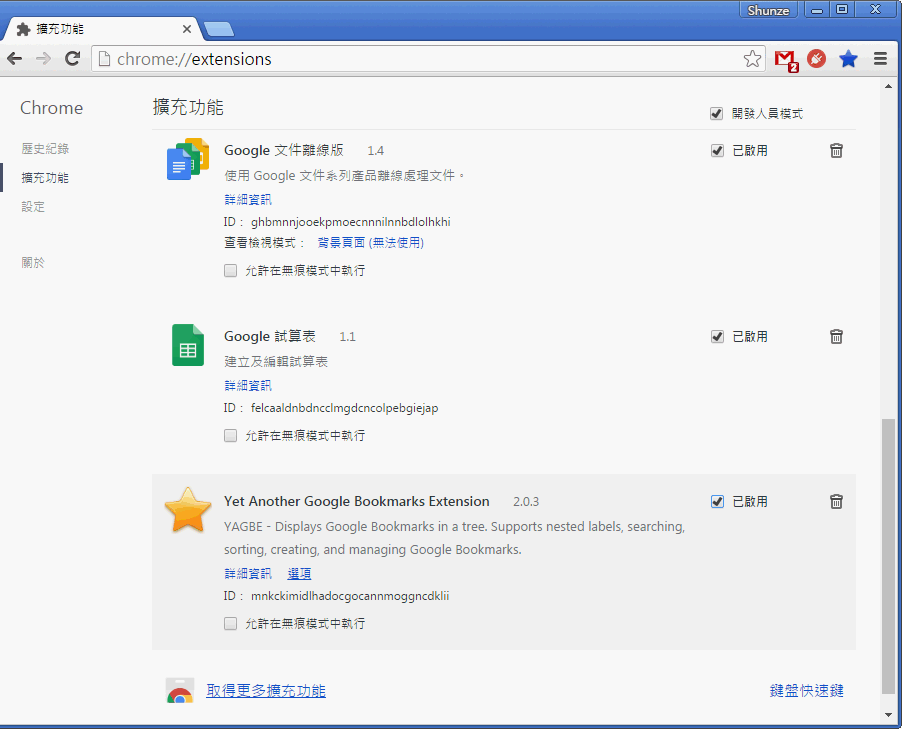Click the page icon in the address bar
Screen dimensions: 902x729
104,59
